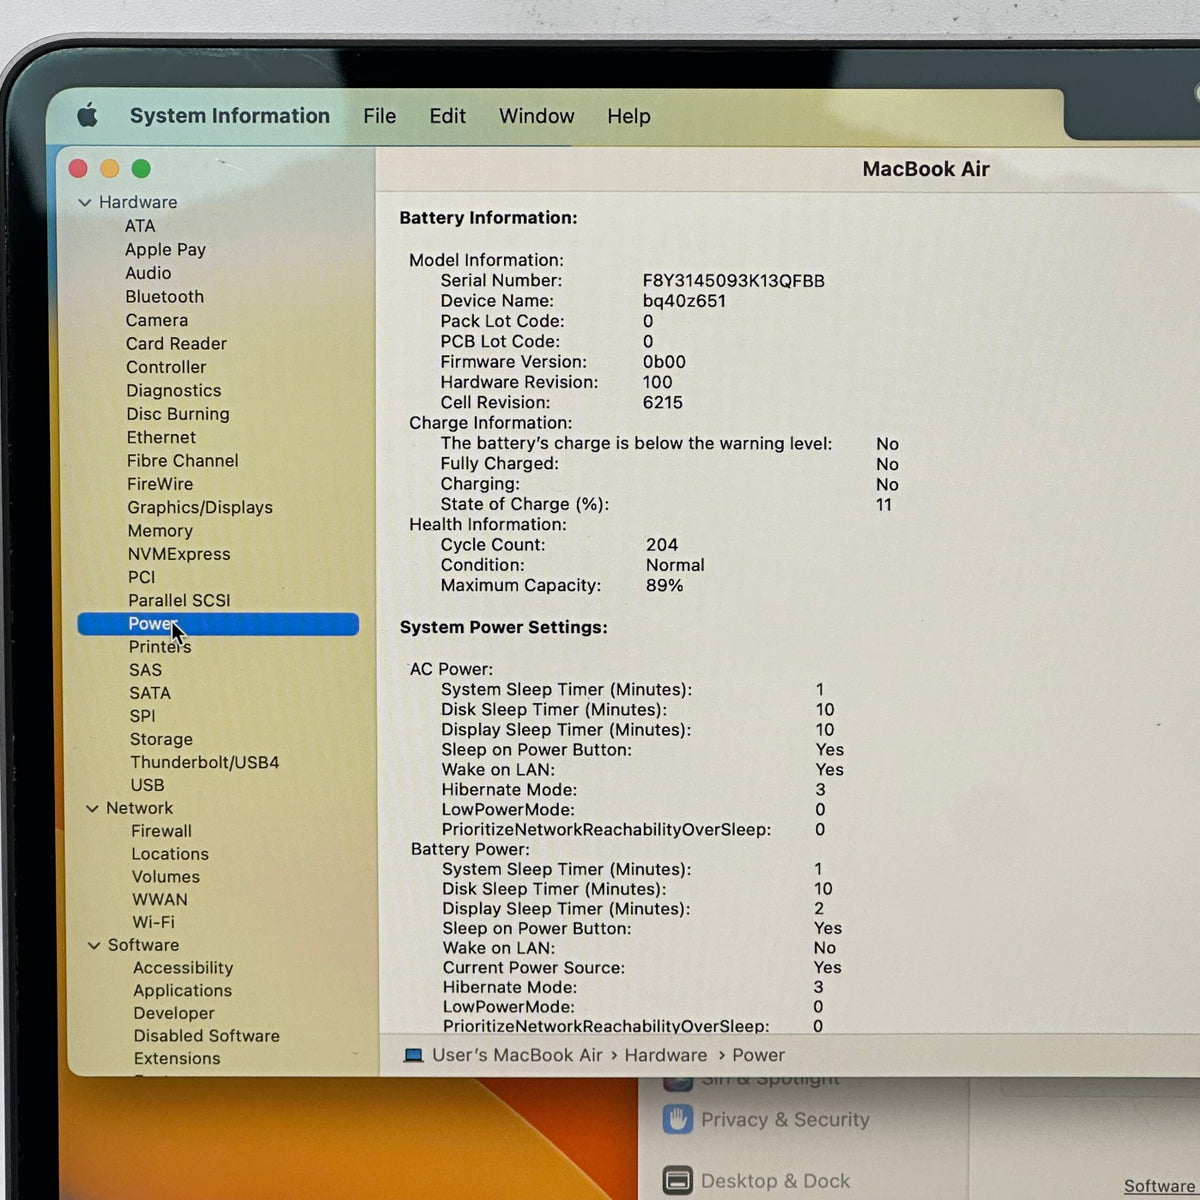Click Hardware in the path bar
Image resolution: width=1200 pixels, height=1200 pixels.
(666, 1055)
